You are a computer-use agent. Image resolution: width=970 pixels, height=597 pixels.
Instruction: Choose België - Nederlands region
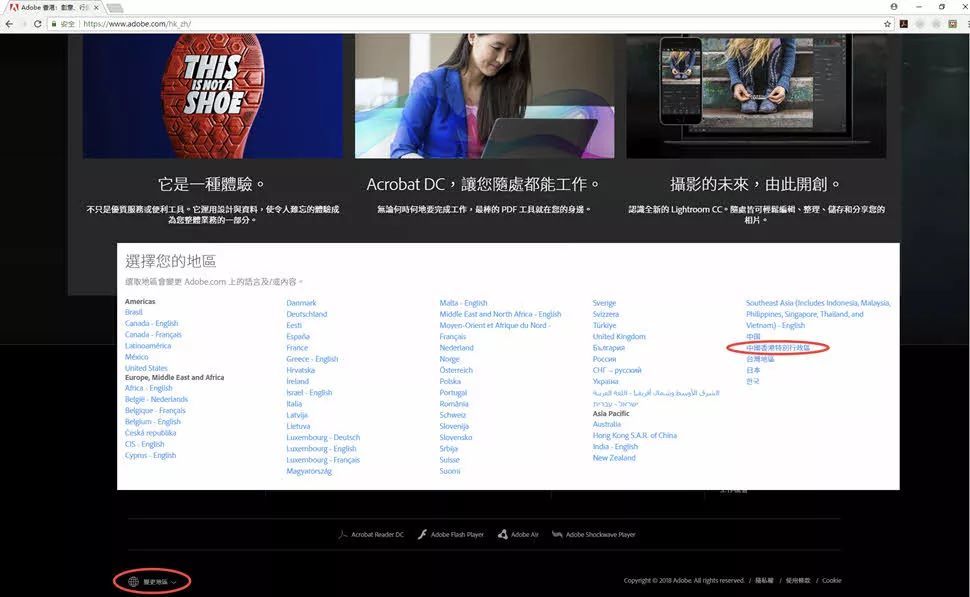[x=157, y=399]
